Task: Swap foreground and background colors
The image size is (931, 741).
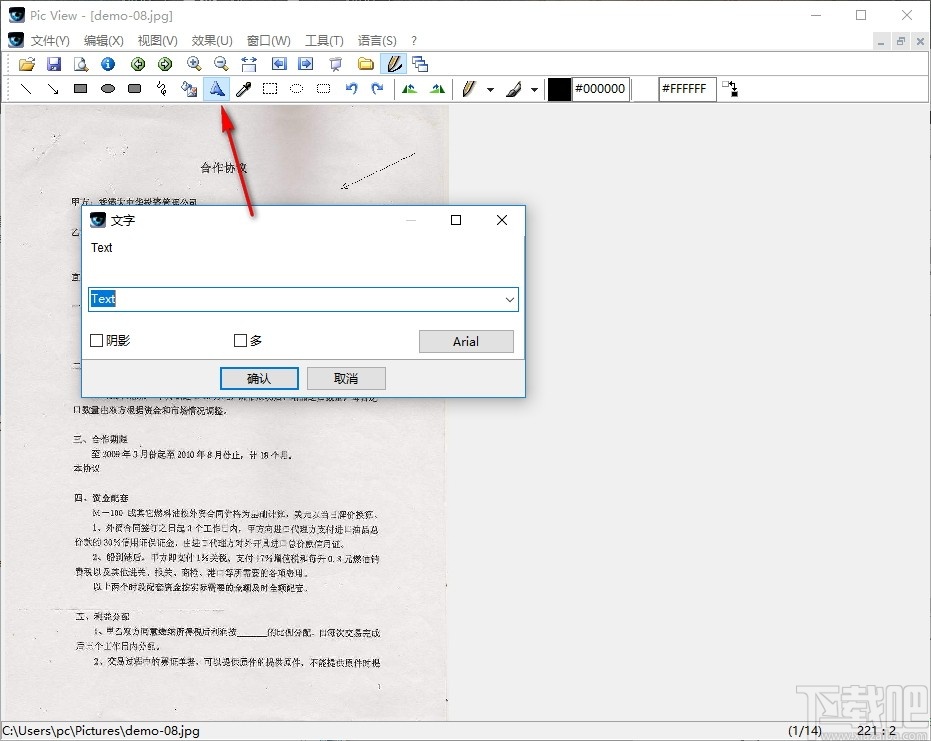Action: pyautogui.click(x=730, y=89)
